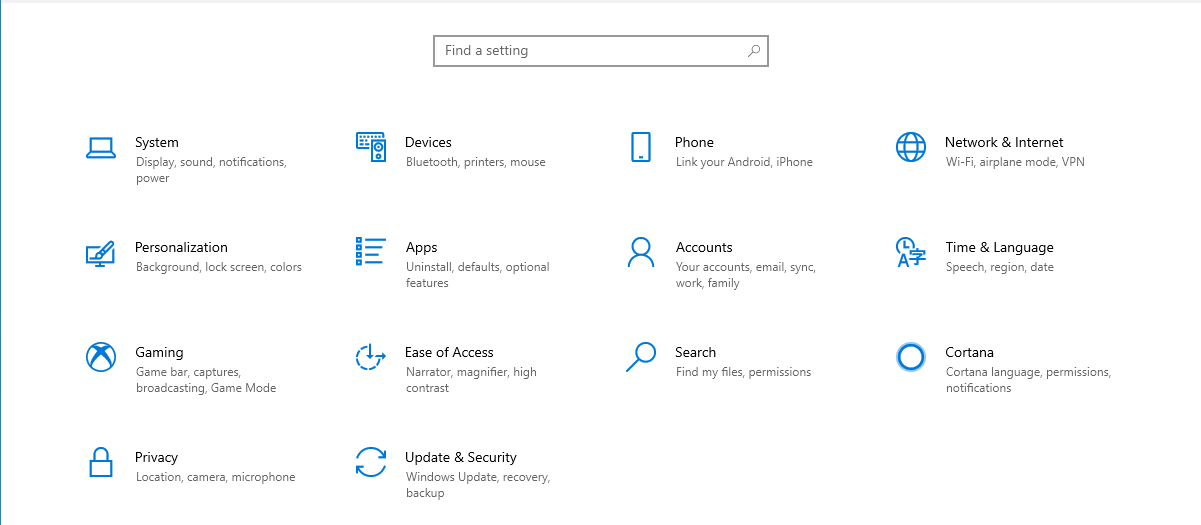Click into the Find a setting field
Image resolution: width=1201 pixels, height=525 pixels.
tap(590, 51)
